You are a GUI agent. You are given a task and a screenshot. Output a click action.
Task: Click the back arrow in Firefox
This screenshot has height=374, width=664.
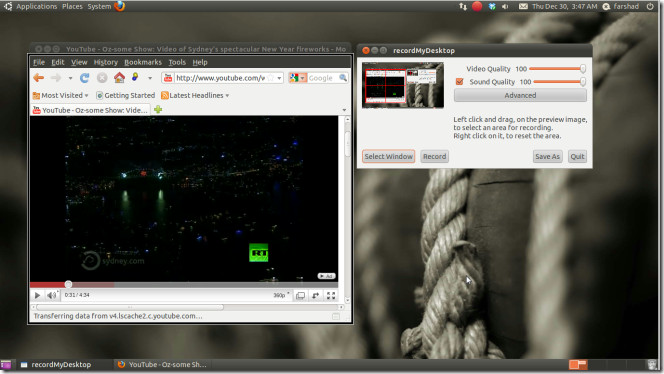pos(39,78)
